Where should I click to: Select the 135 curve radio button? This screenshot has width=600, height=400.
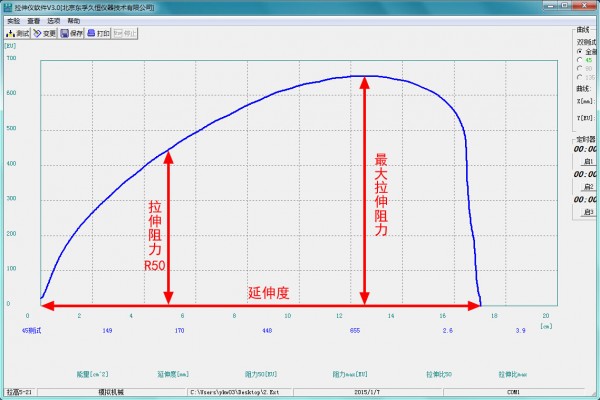pyautogui.click(x=579, y=77)
